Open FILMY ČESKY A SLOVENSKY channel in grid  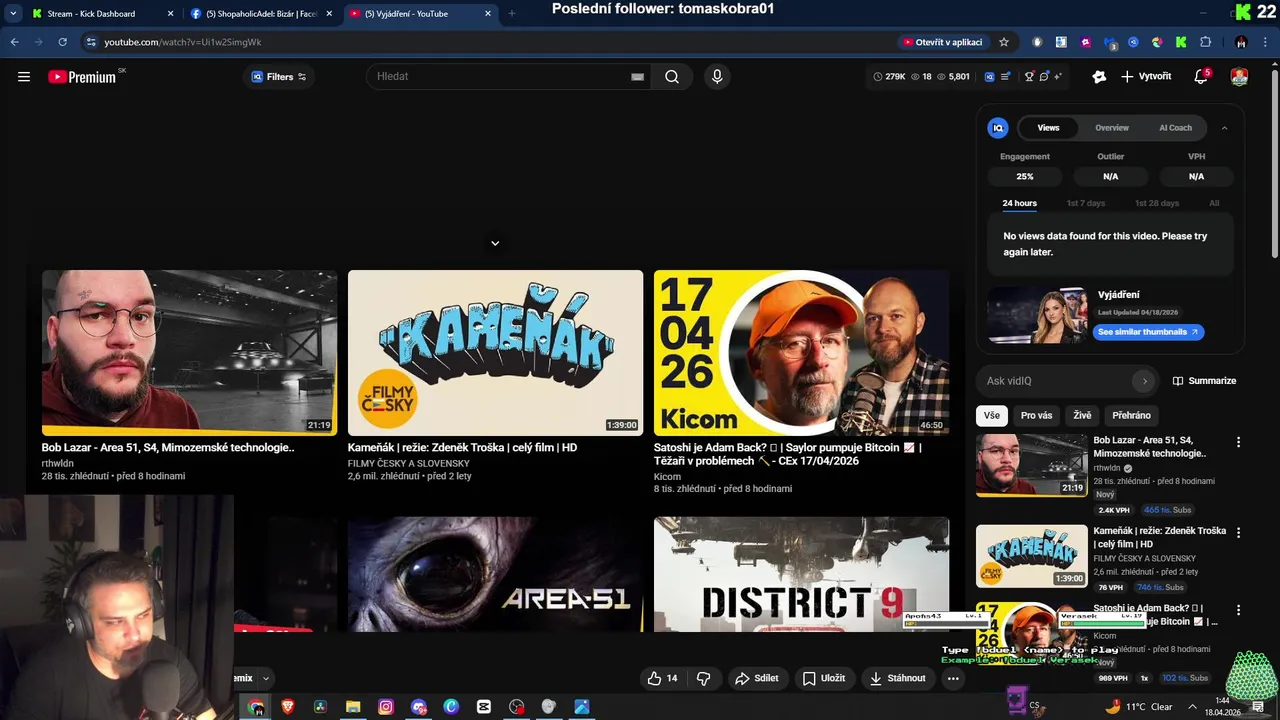[x=408, y=463]
